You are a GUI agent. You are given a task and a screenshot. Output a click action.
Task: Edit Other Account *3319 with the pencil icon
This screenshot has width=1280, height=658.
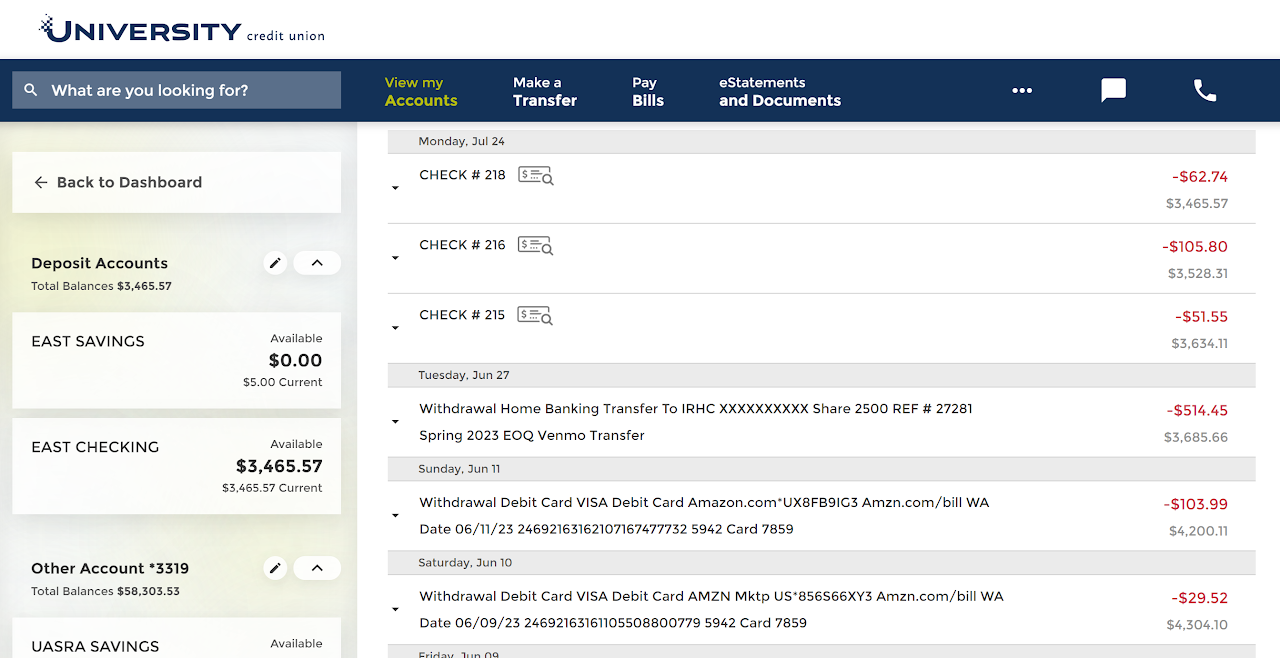[275, 567]
